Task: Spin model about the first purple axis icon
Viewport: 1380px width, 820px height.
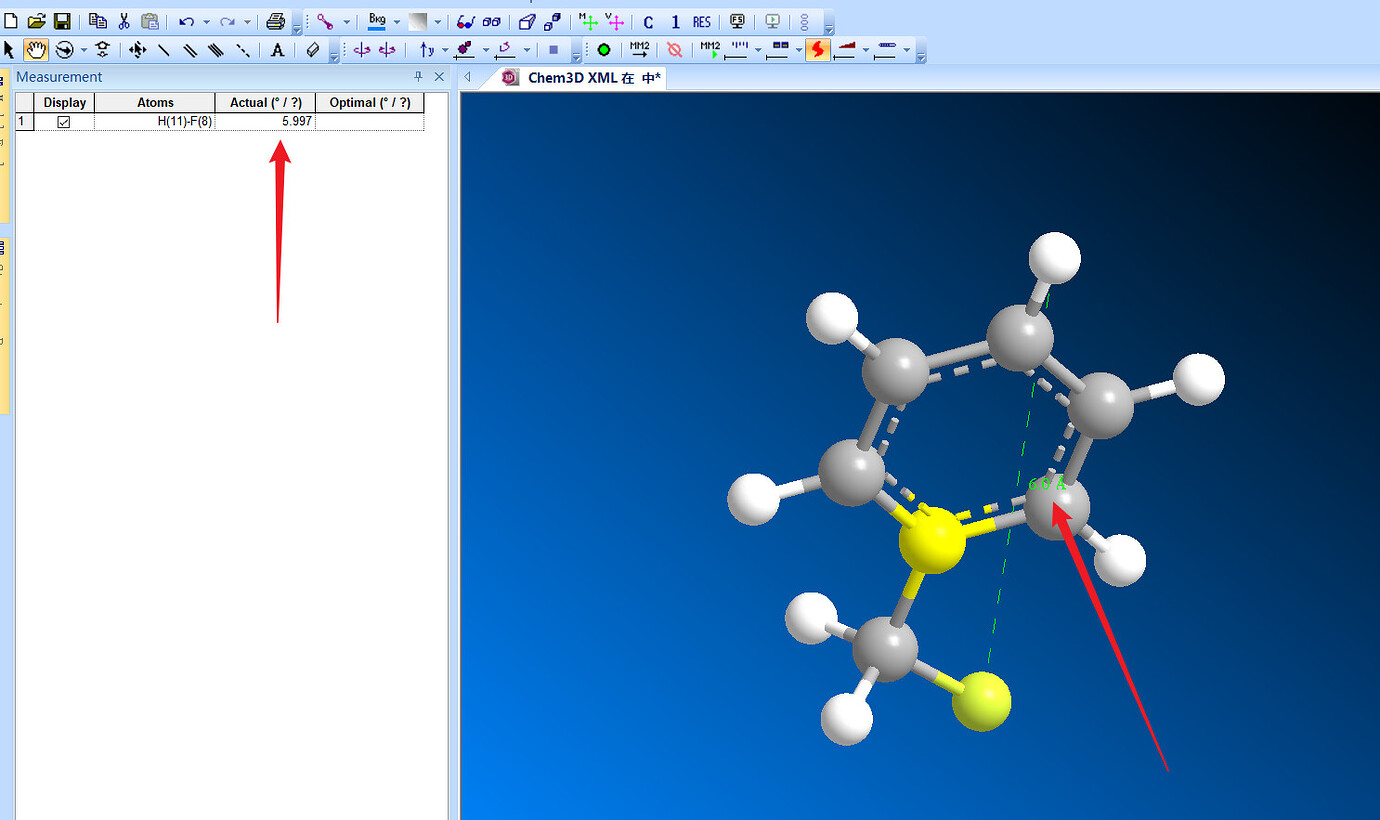Action: [x=362, y=49]
